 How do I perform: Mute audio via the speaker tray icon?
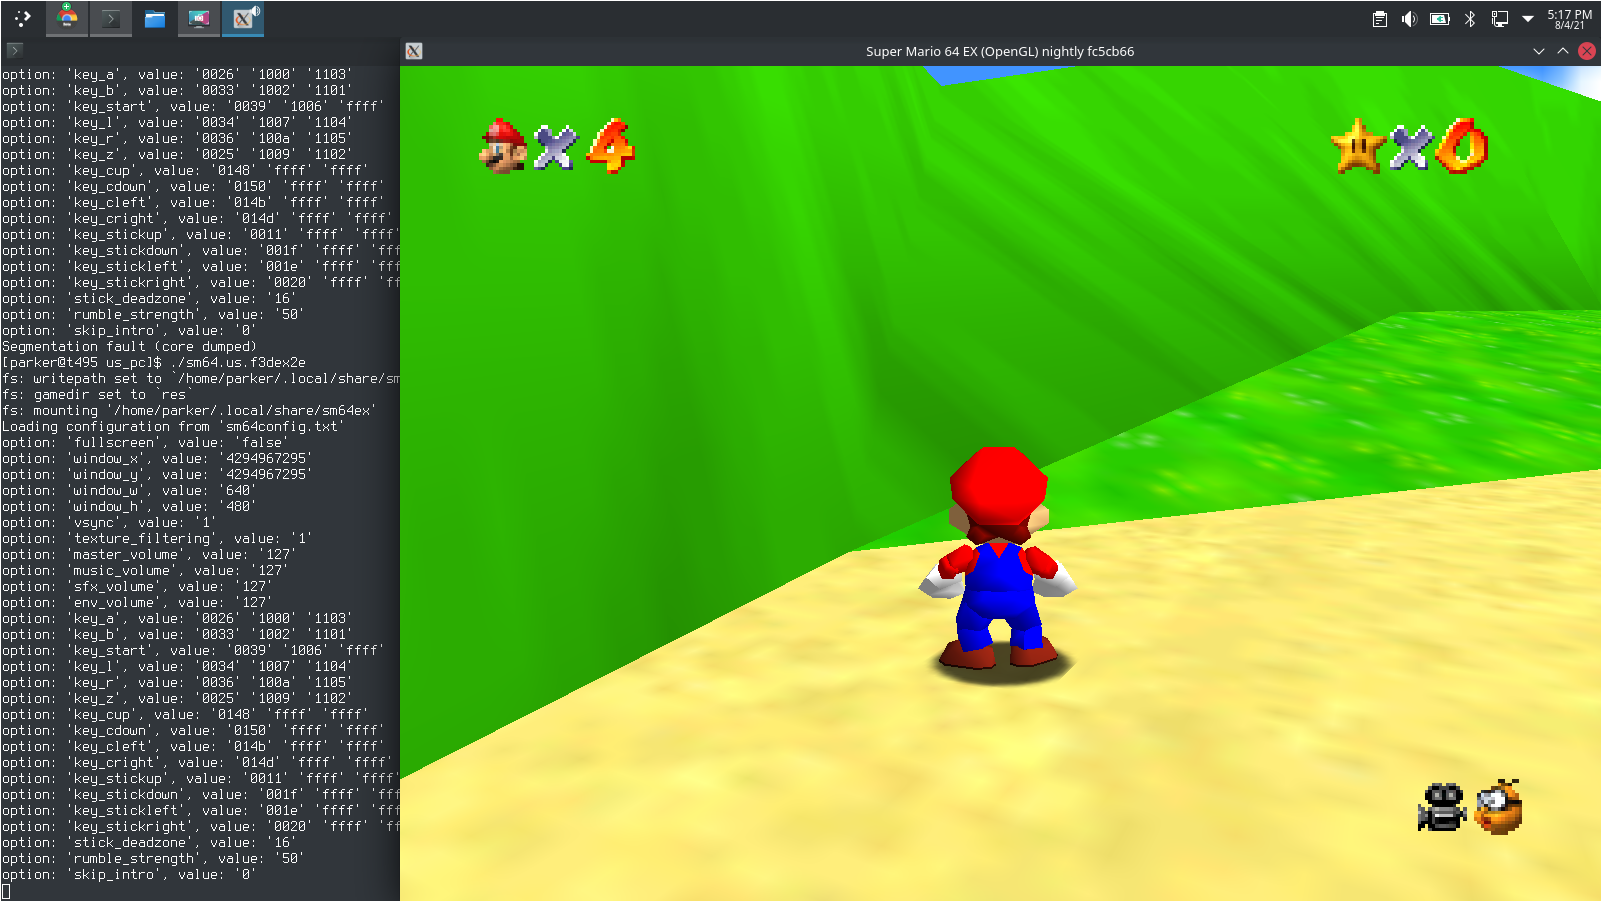[1411, 18]
